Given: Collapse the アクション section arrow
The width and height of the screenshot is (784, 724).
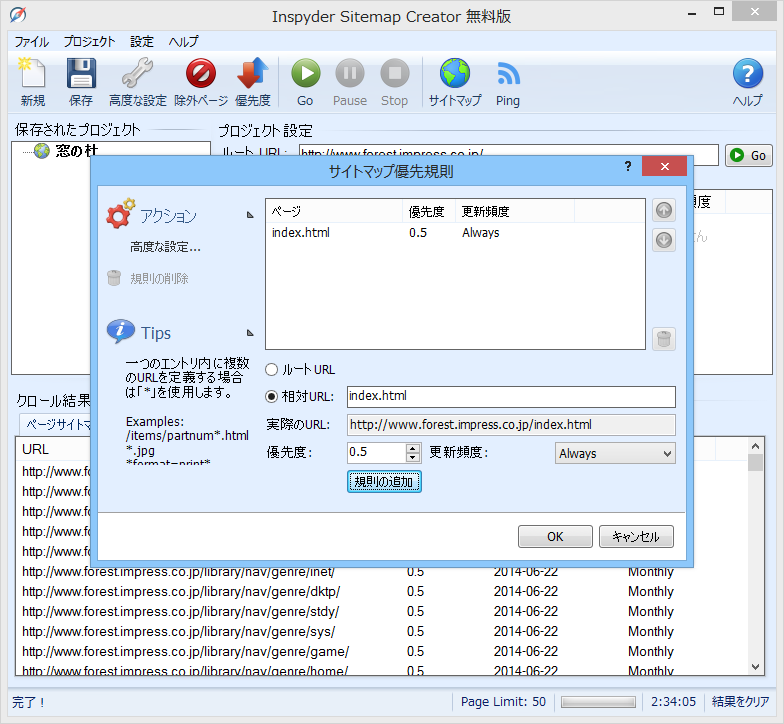Looking at the screenshot, I should [x=250, y=215].
